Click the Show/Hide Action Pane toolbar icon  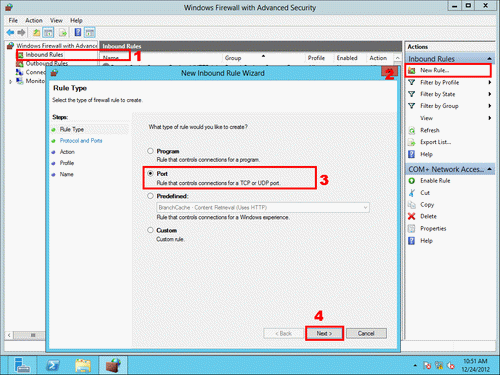[90, 32]
